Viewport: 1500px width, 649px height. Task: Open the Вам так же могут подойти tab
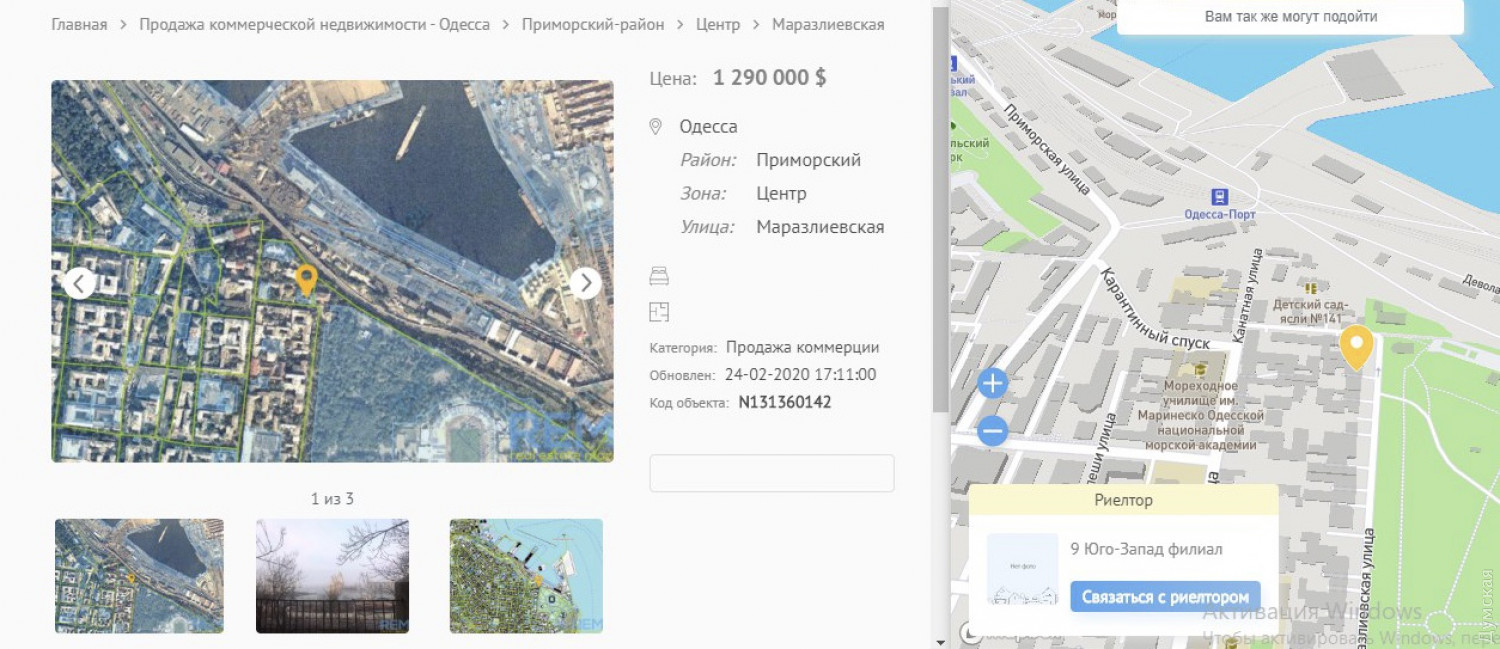point(1290,17)
